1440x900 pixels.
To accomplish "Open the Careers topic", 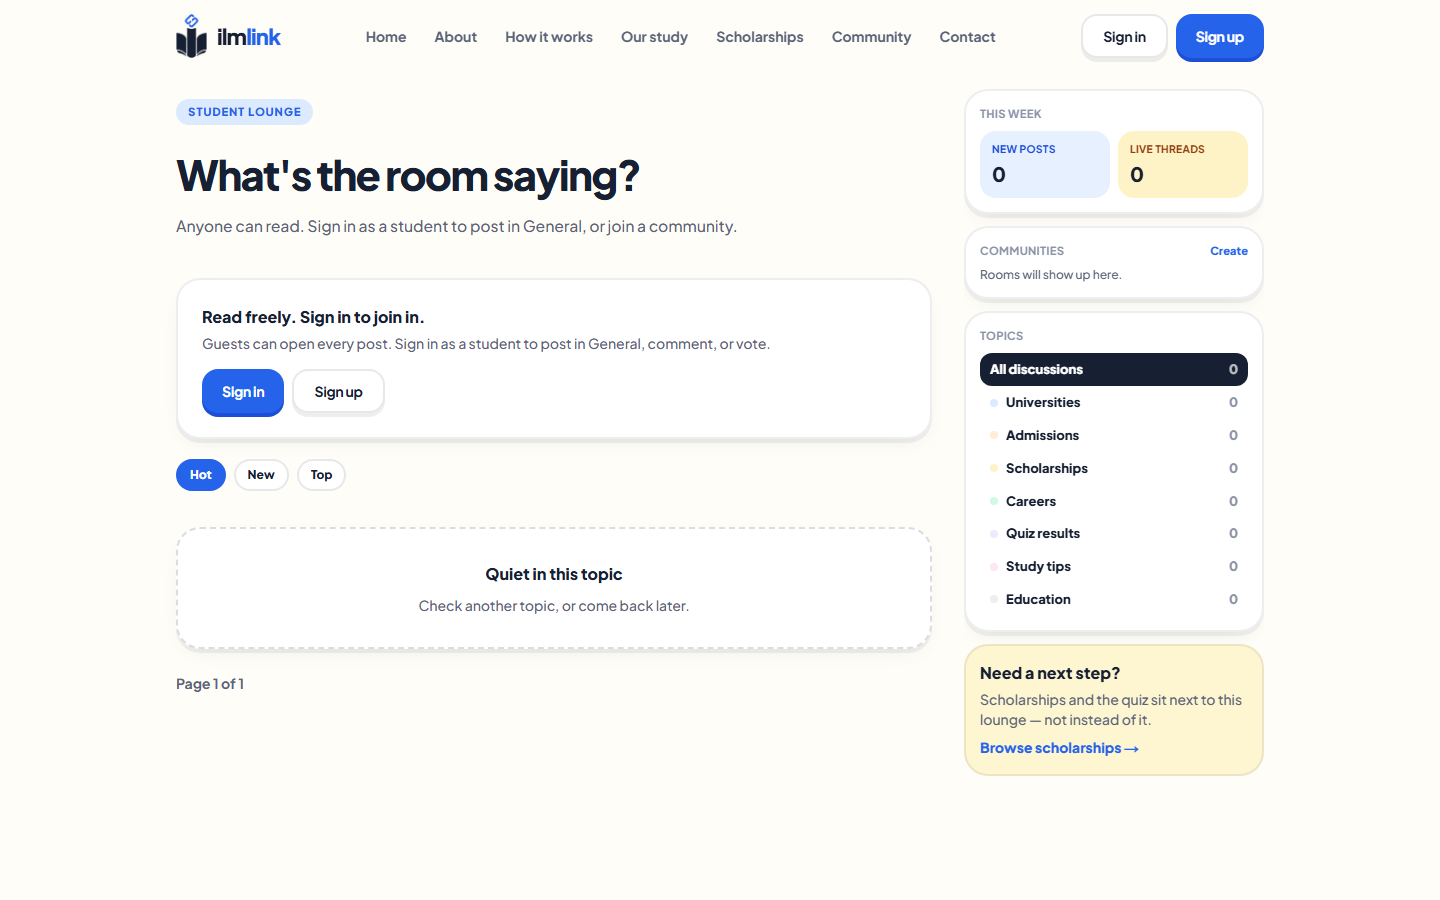I will [x=1114, y=501].
